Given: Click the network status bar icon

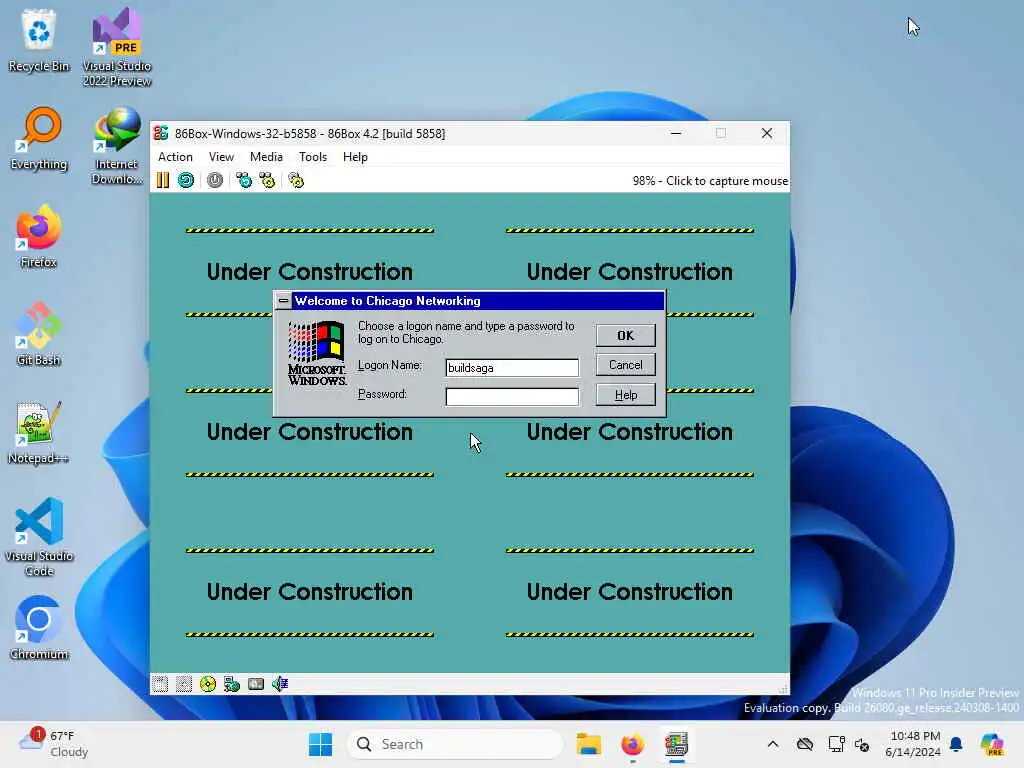Looking at the screenshot, I should 232,684.
